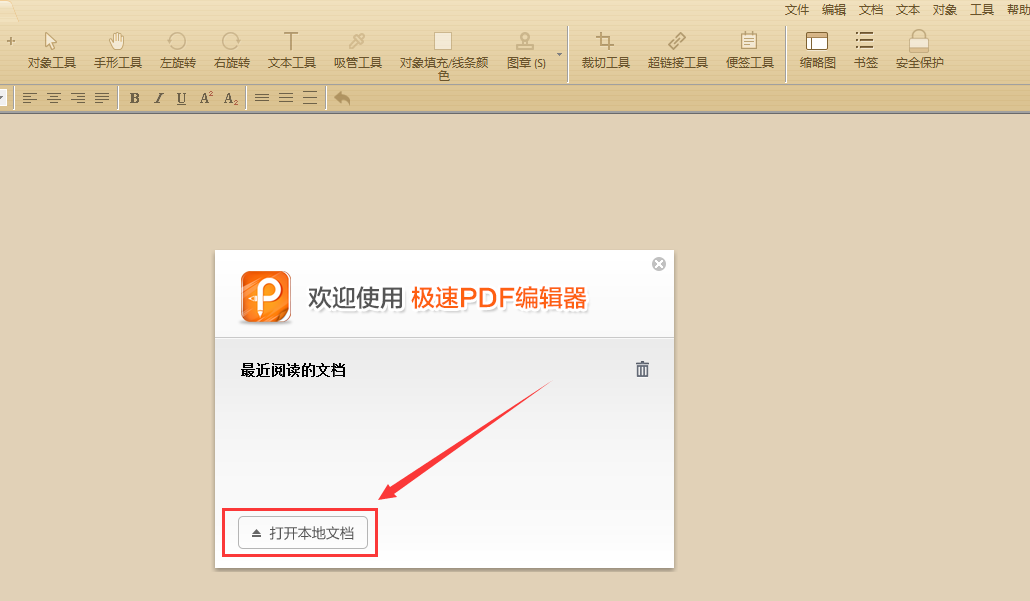Rotate page right with 右旋转
Image resolution: width=1030 pixels, height=601 pixels.
coord(231,51)
